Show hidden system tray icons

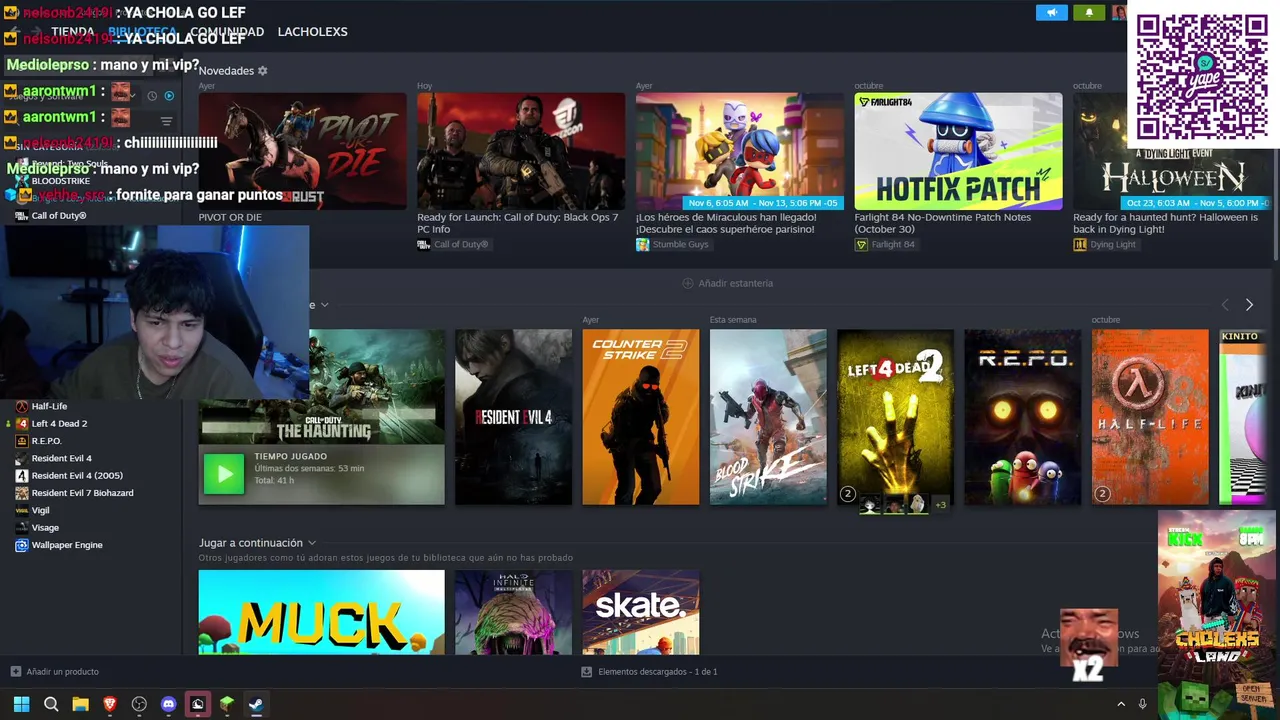point(1121,704)
